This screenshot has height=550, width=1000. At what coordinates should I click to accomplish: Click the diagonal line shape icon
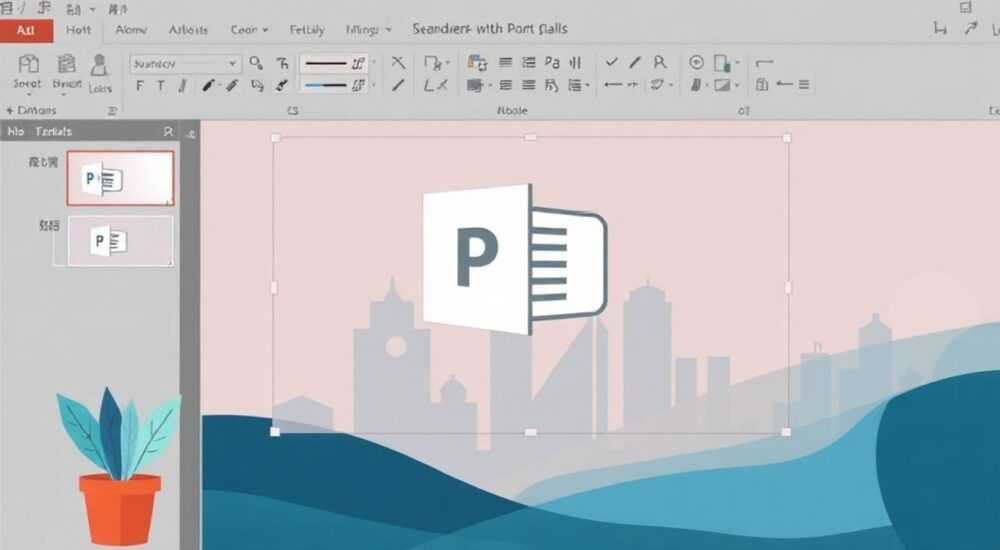click(x=399, y=85)
